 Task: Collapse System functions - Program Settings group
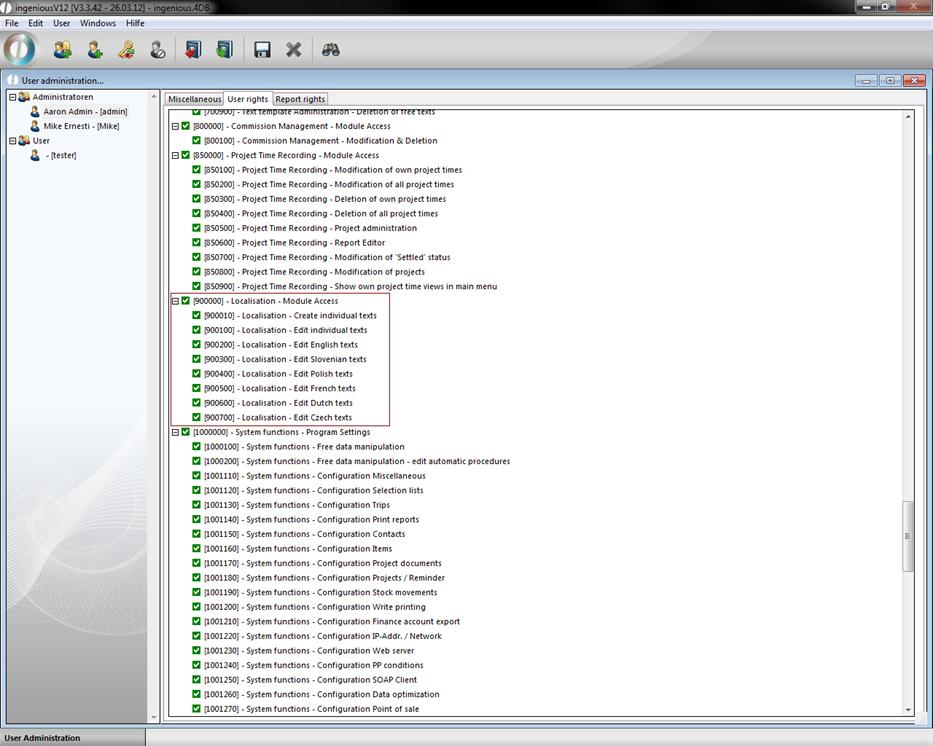175,432
